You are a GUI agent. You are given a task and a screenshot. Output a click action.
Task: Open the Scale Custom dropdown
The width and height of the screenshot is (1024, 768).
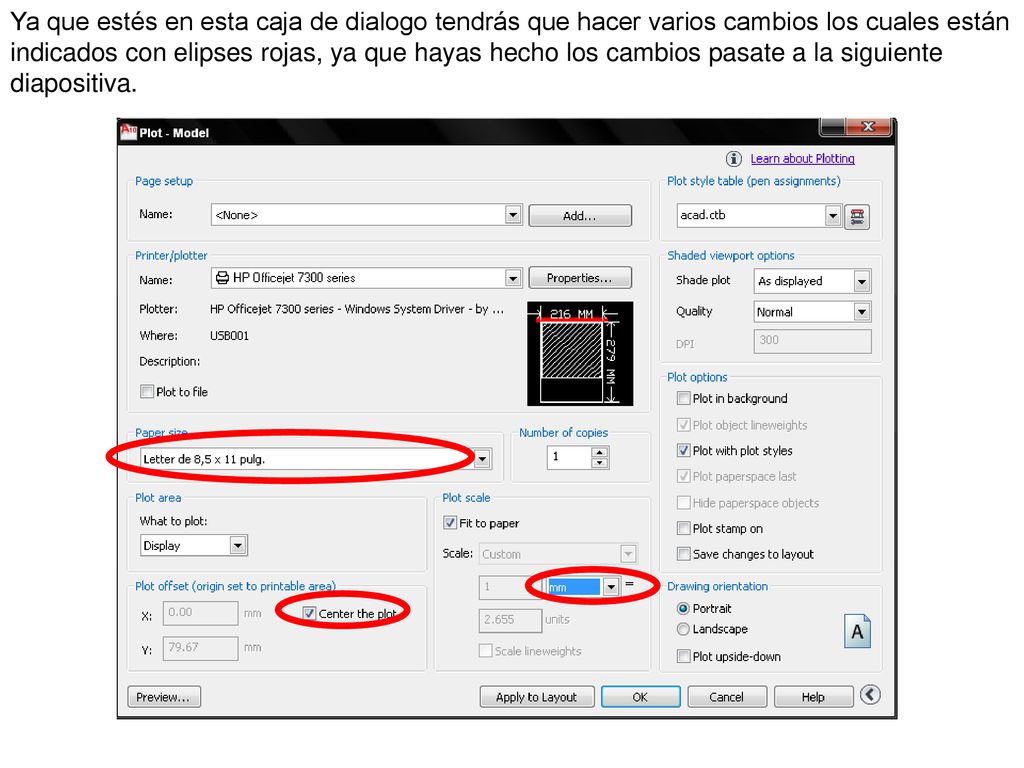pyautogui.click(x=628, y=554)
